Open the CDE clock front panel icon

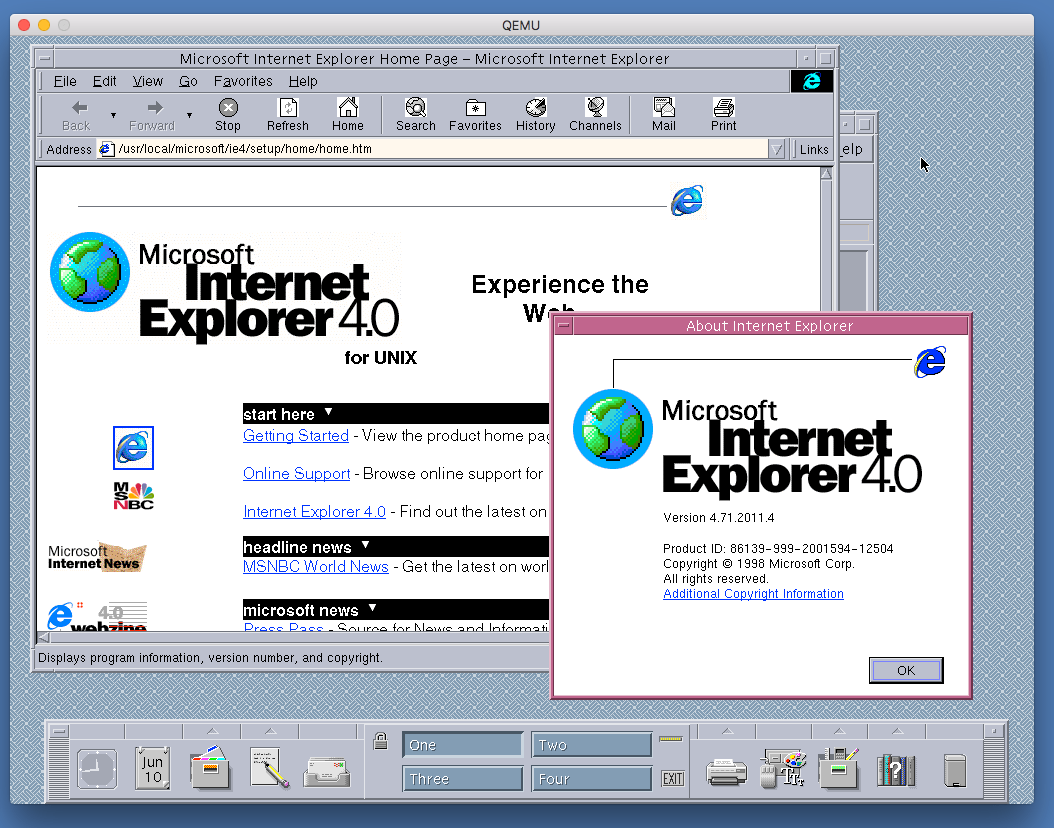(x=97, y=769)
